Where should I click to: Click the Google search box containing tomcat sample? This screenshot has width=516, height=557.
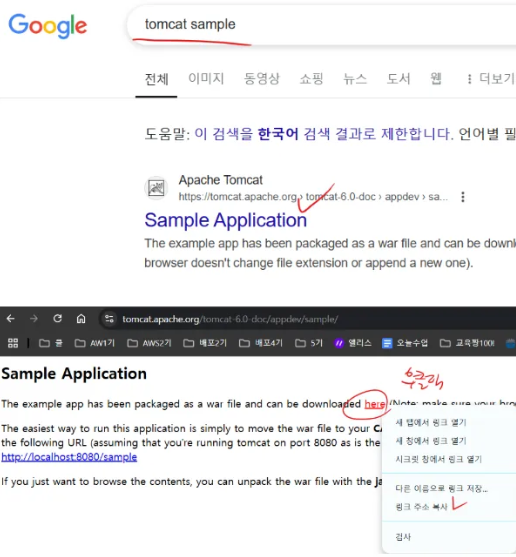click(x=320, y=25)
